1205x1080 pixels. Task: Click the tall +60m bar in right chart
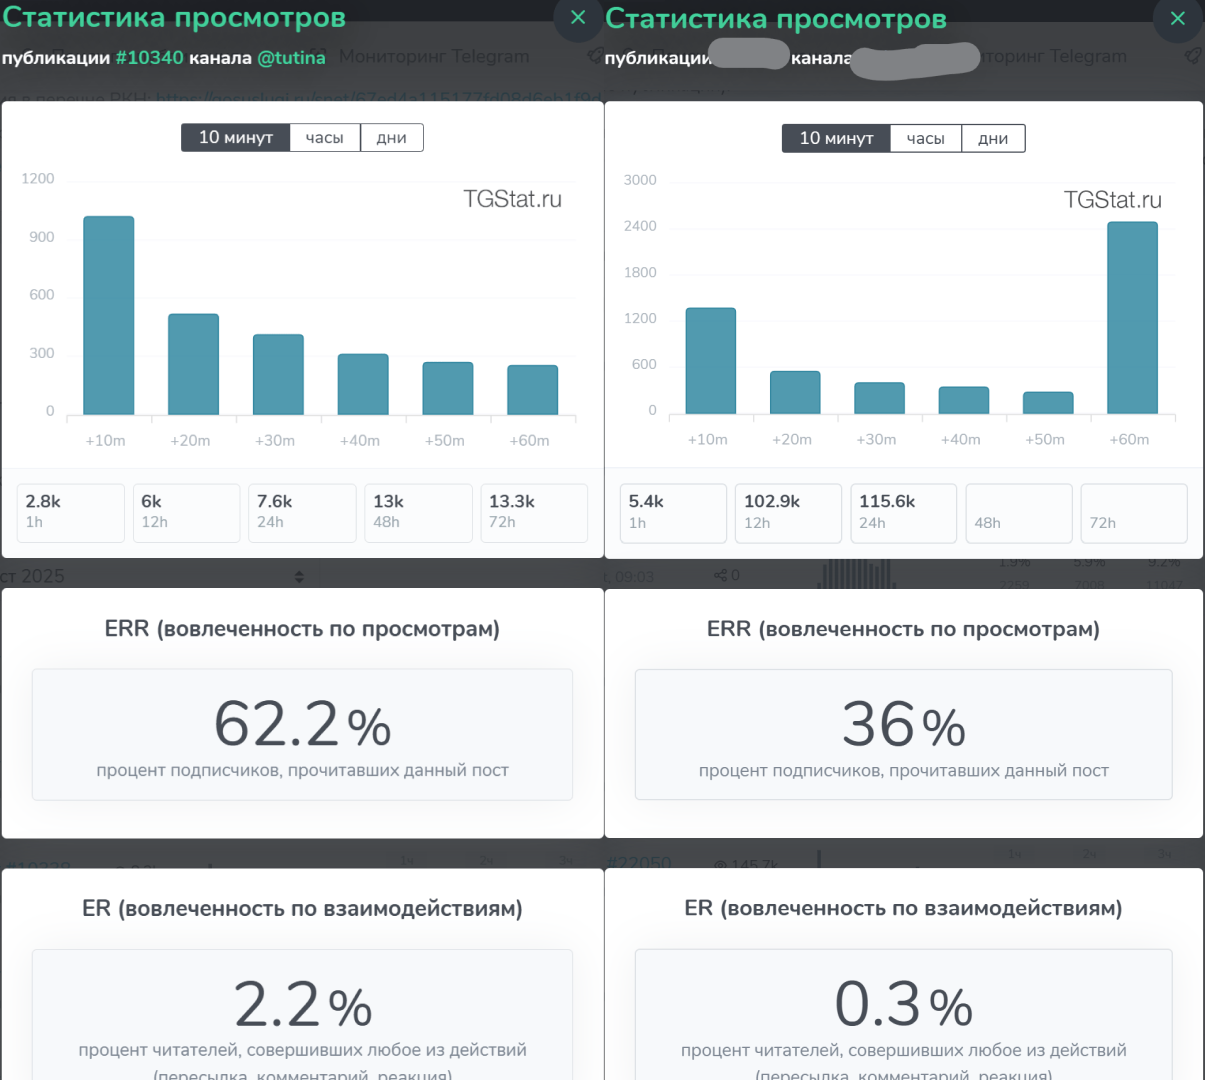coord(1132,318)
